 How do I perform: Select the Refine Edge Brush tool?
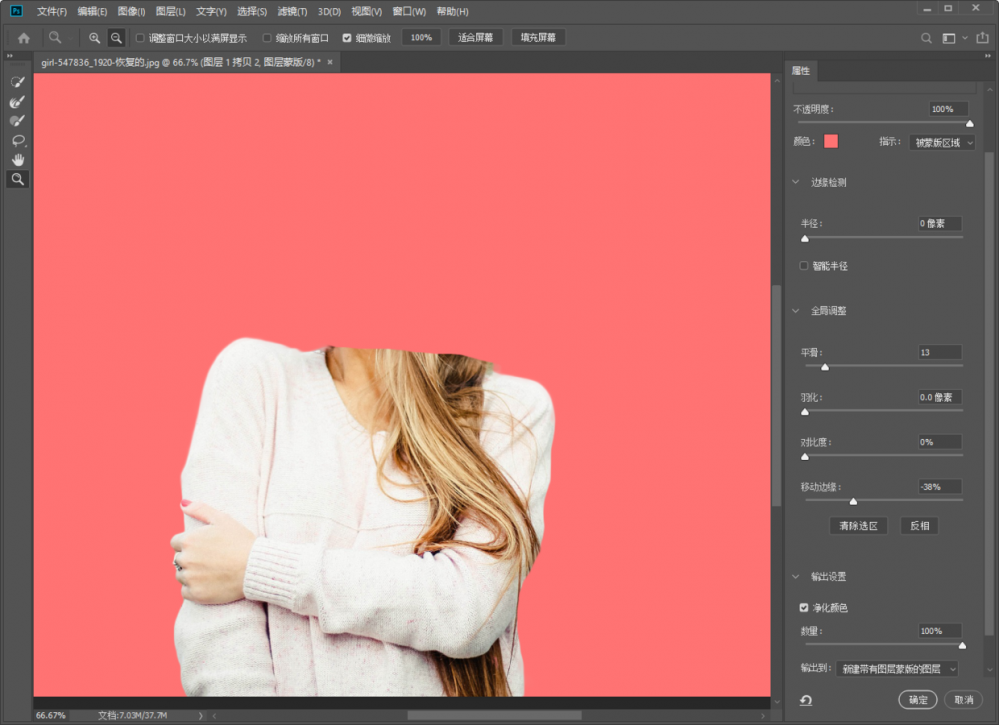coord(17,101)
